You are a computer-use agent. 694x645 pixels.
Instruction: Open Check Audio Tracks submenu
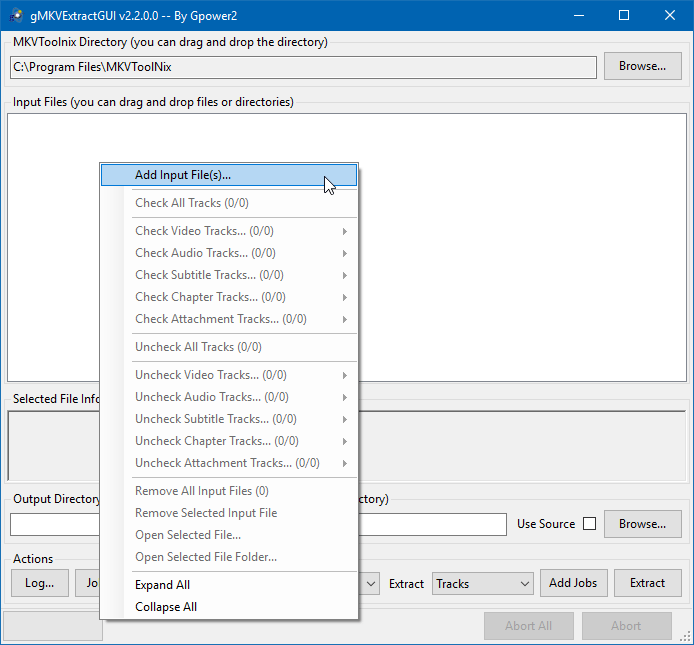(x=229, y=253)
